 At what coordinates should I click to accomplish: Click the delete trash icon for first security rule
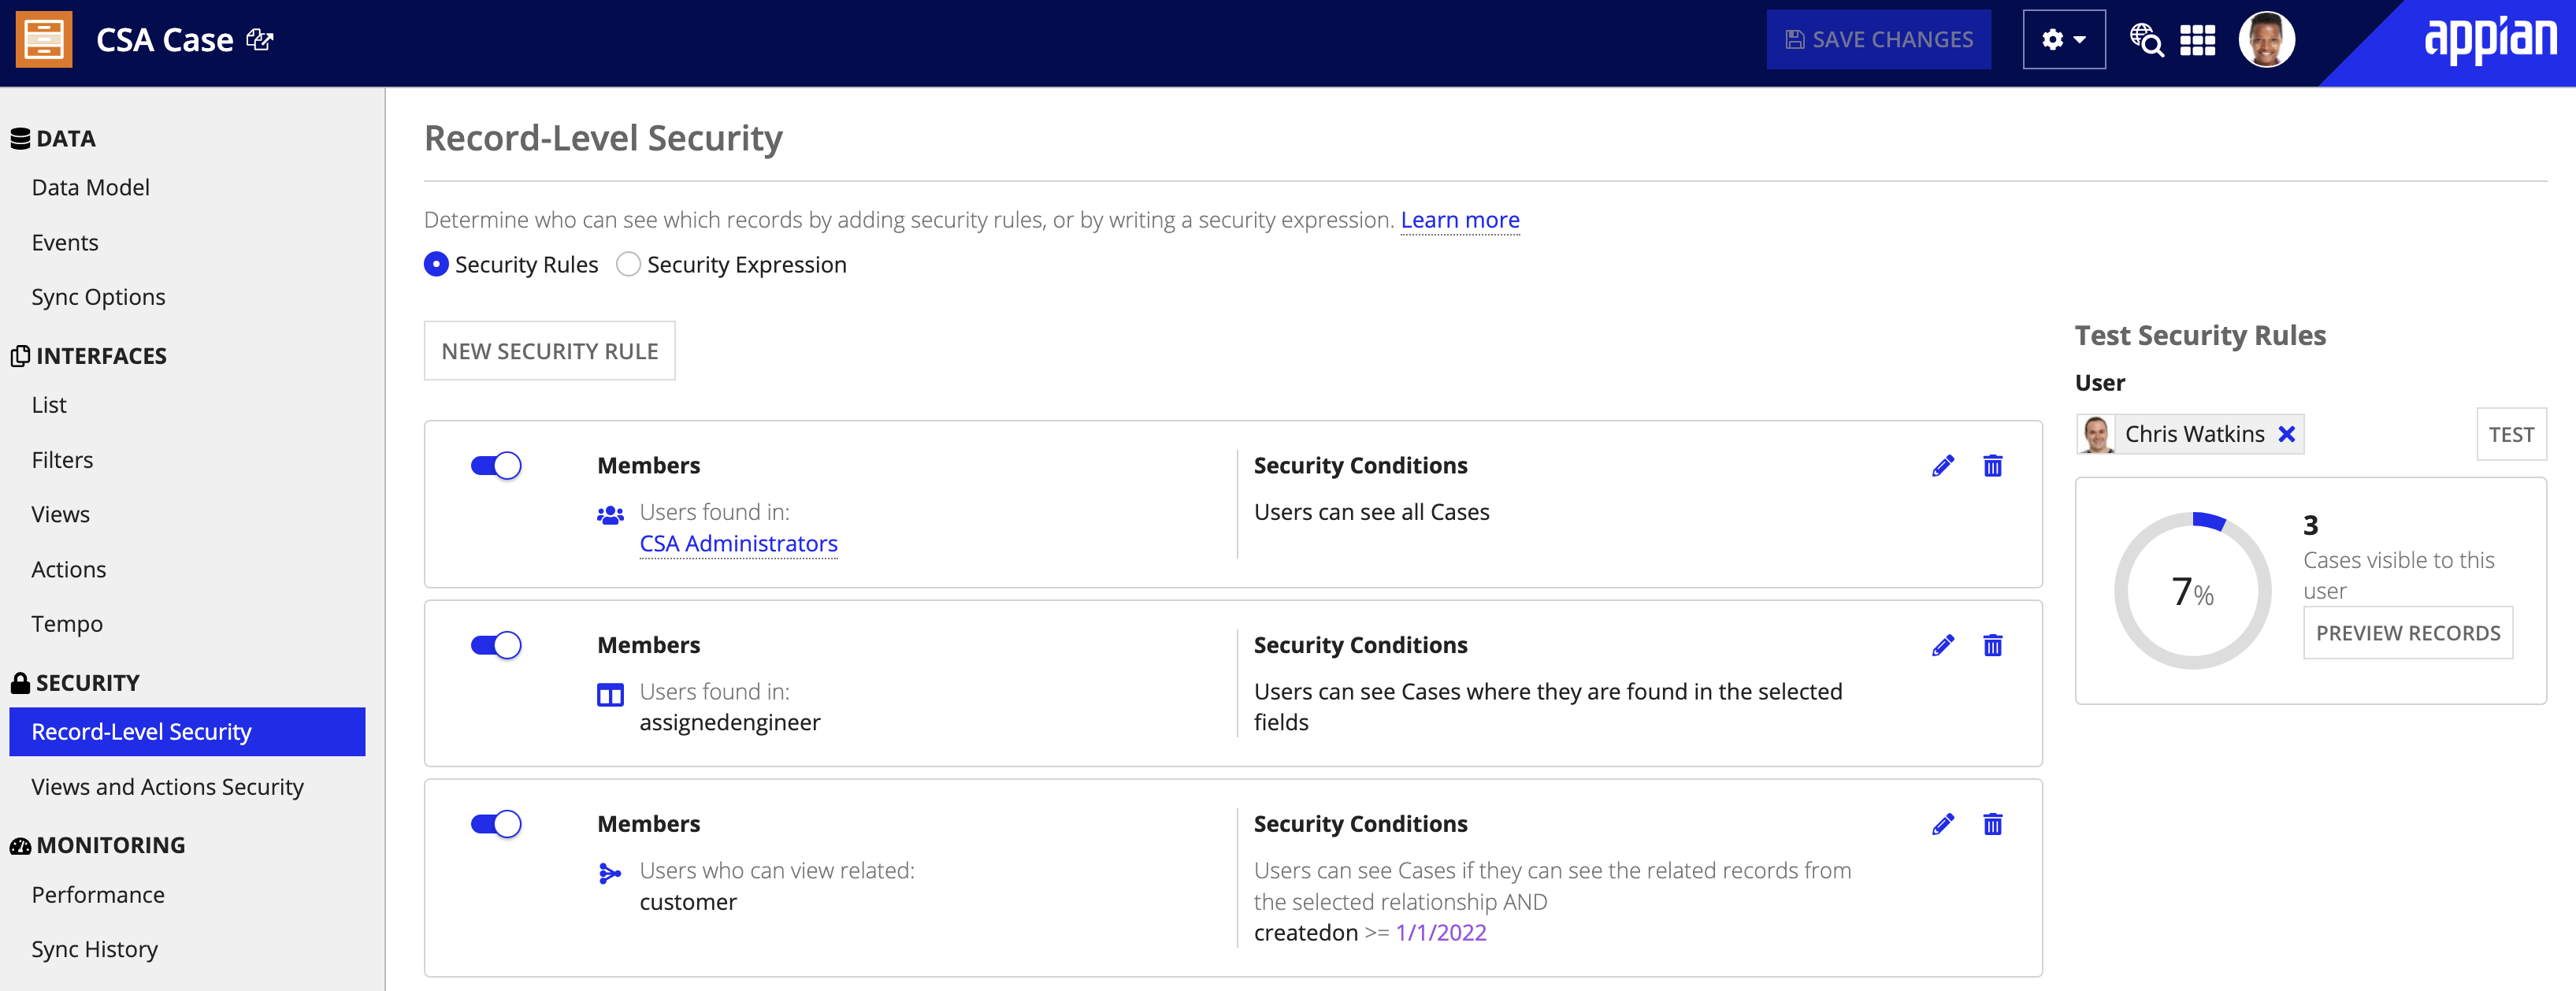[x=1995, y=463]
